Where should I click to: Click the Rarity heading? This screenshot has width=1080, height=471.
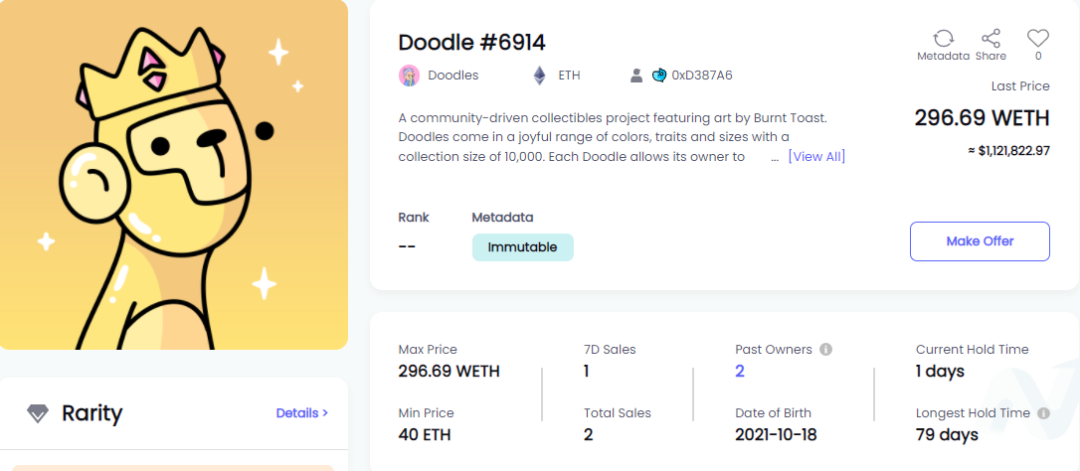coord(92,413)
